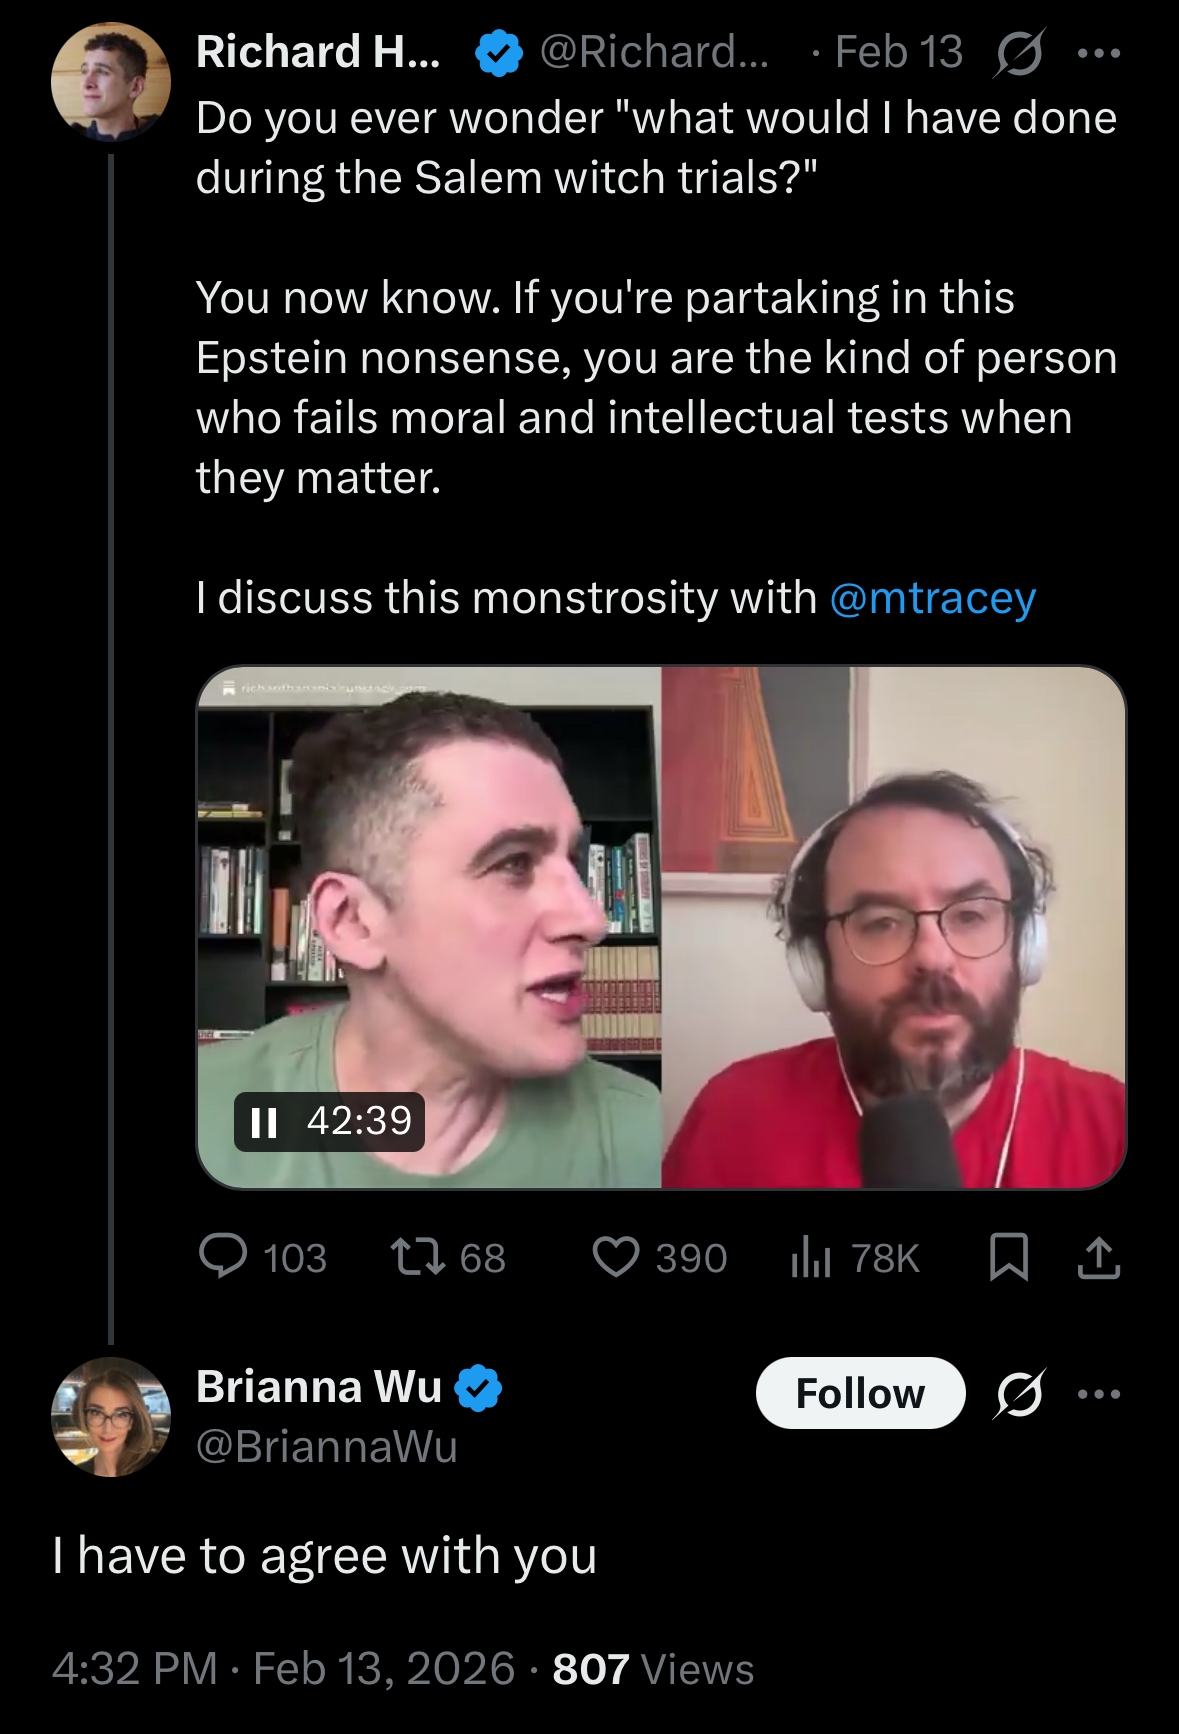This screenshot has width=1179, height=1734.
Task: Pause the video at 42:39
Action: [x=264, y=1122]
